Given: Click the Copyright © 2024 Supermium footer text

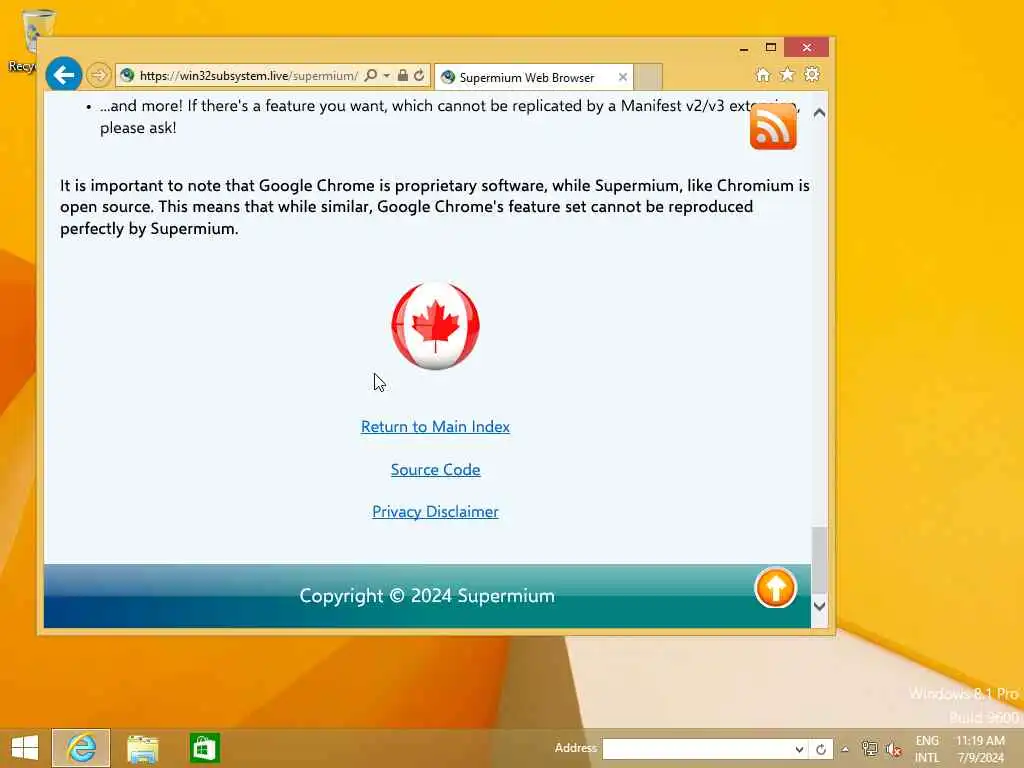Looking at the screenshot, I should coord(427,596).
